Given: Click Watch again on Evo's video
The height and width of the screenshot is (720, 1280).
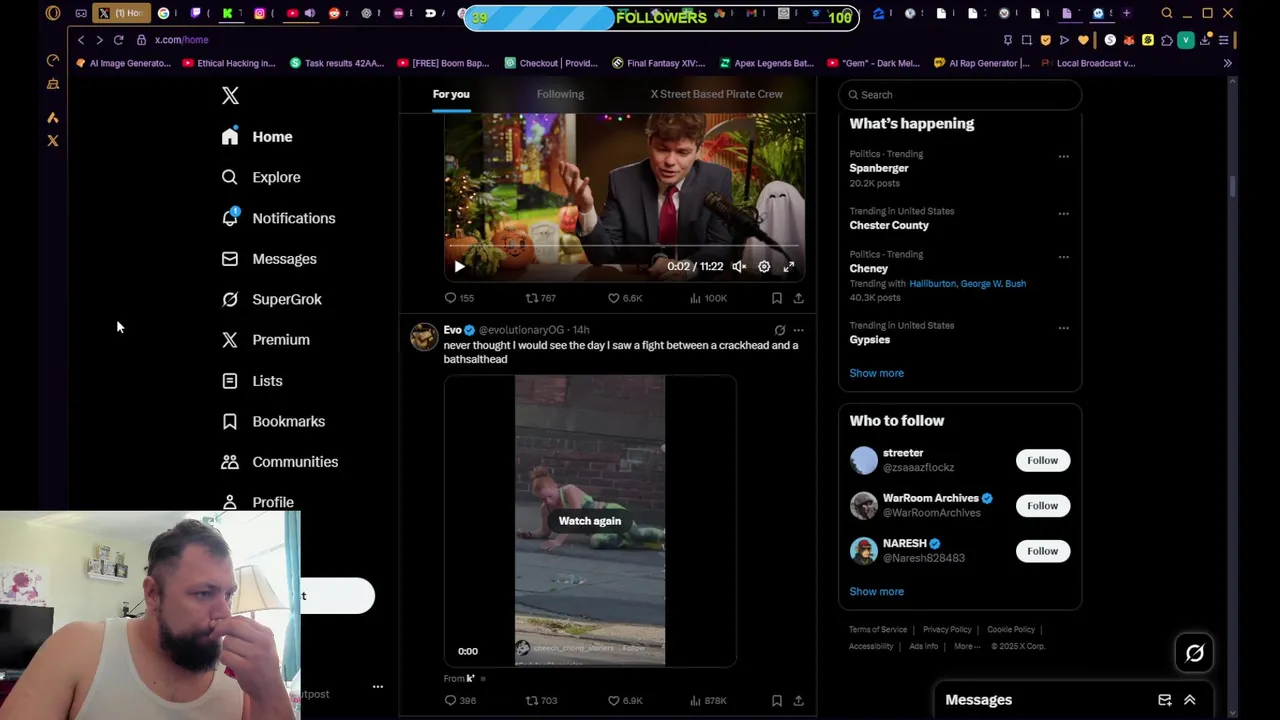Looking at the screenshot, I should click(x=590, y=521).
